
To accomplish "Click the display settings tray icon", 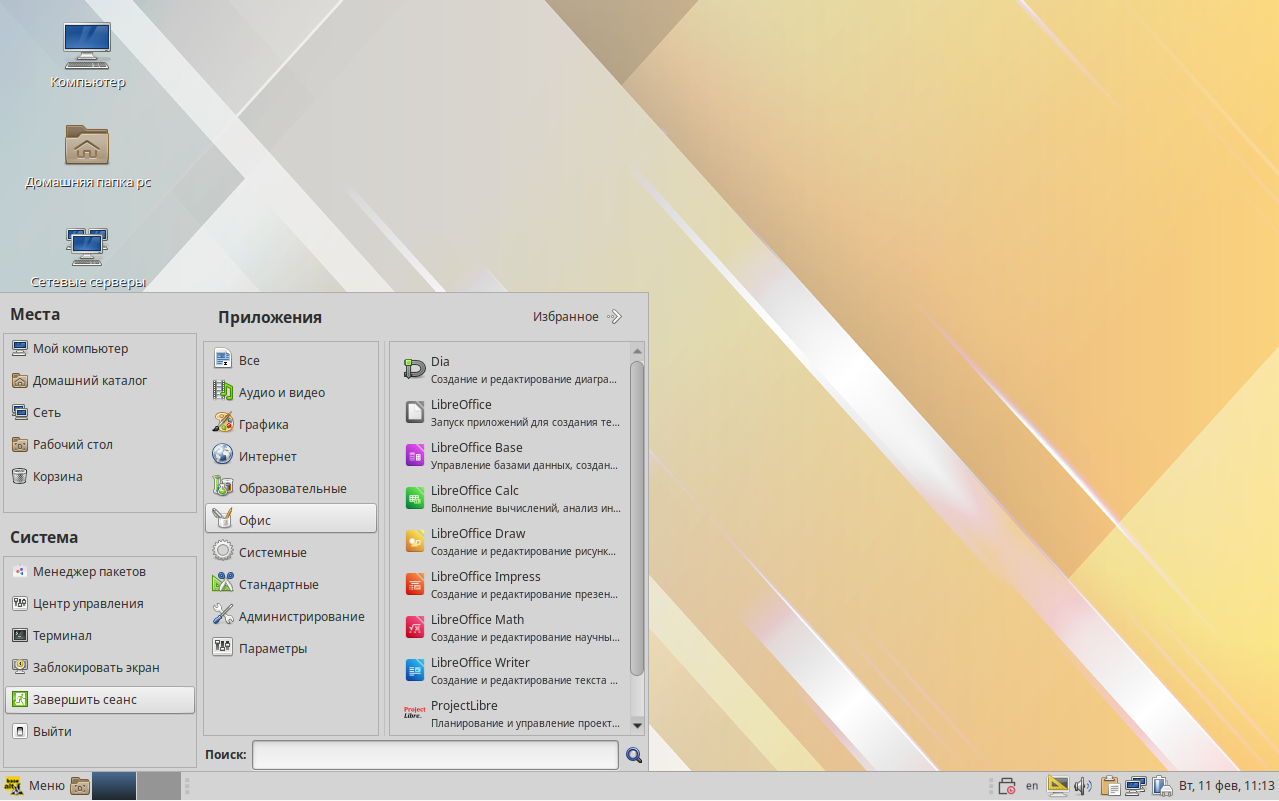I will click(x=1058, y=786).
